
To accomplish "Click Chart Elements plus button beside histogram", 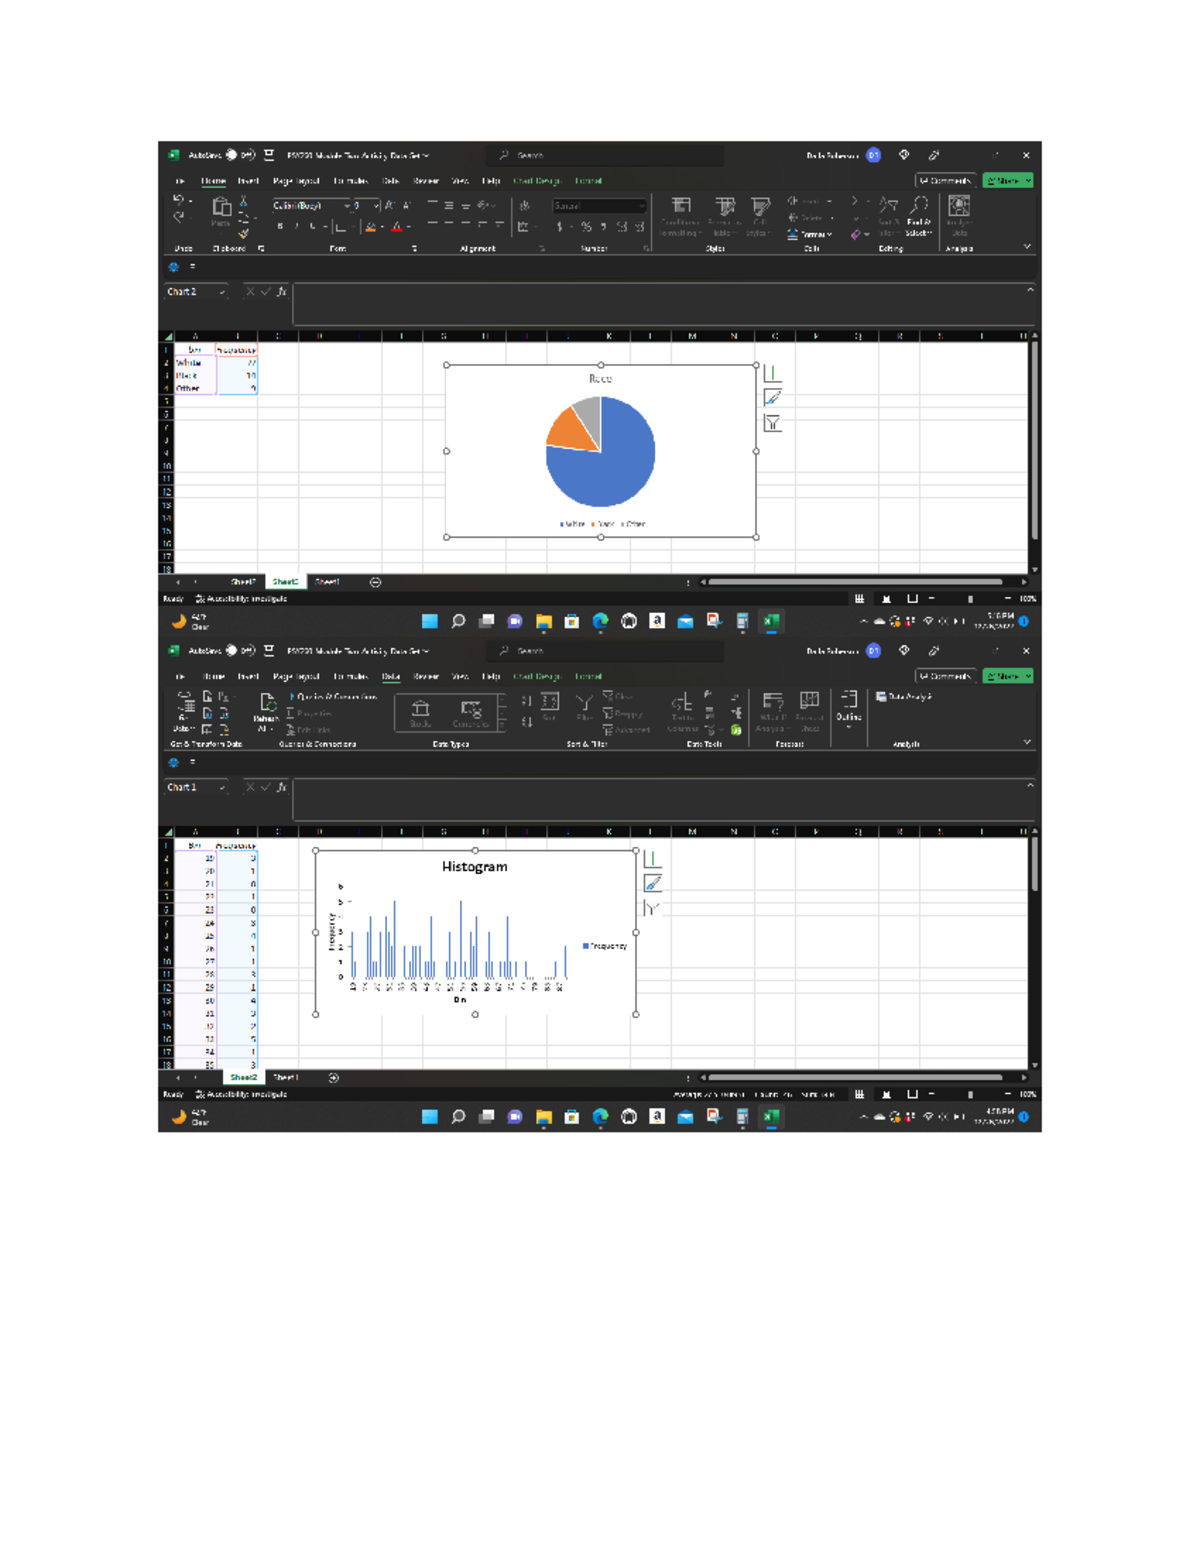I will [652, 859].
